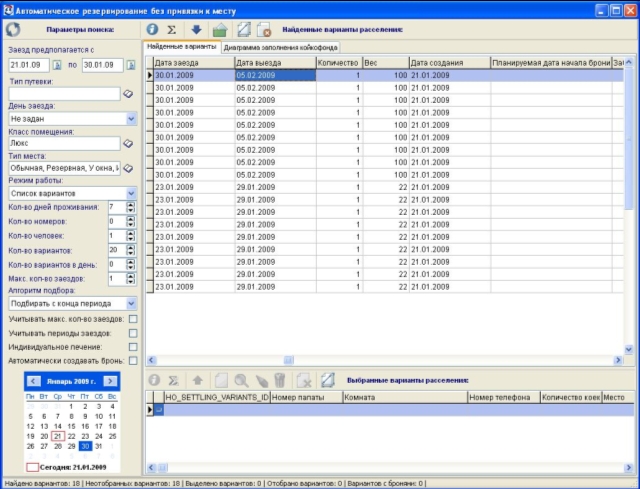The image size is (640, 489).
Task: Select day 21 in the calendar
Action: pyautogui.click(x=58, y=436)
